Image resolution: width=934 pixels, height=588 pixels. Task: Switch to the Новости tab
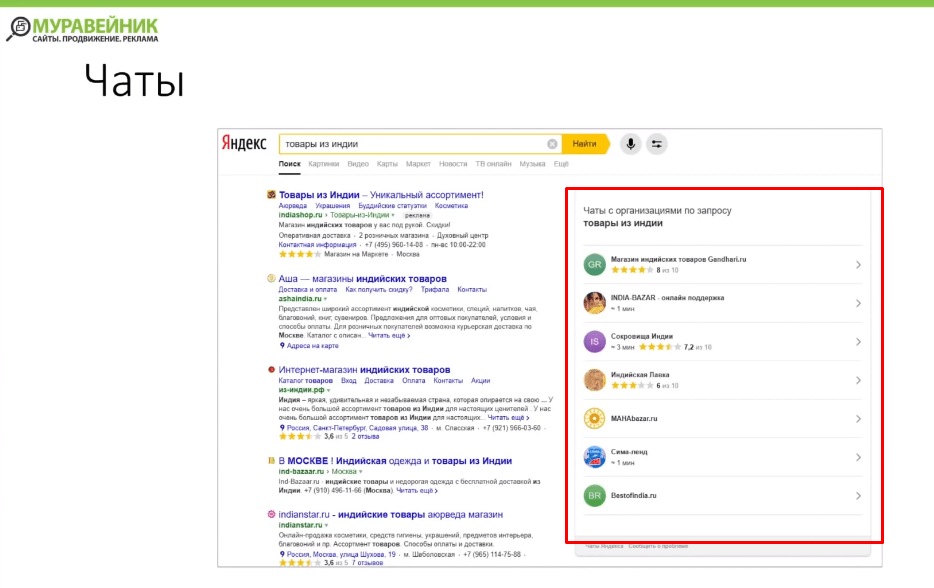pyautogui.click(x=453, y=164)
